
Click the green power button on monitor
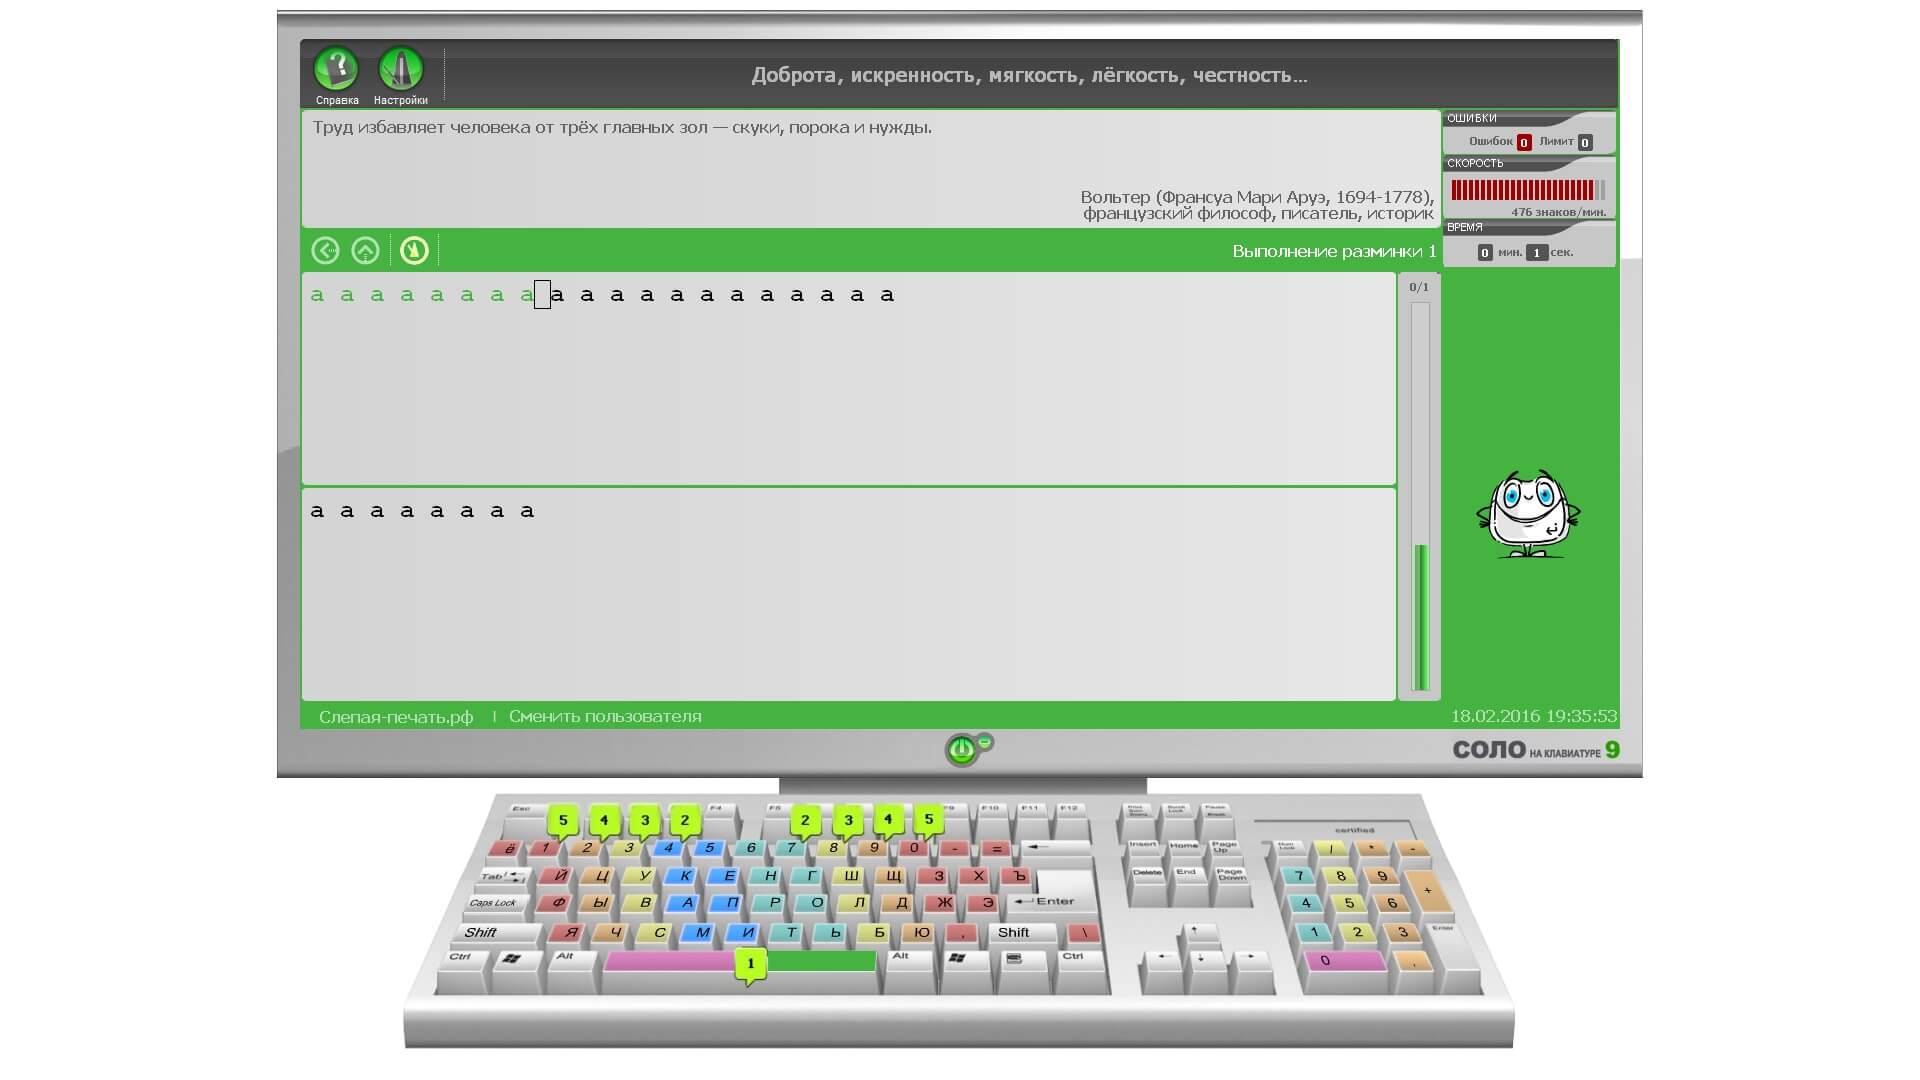961,749
